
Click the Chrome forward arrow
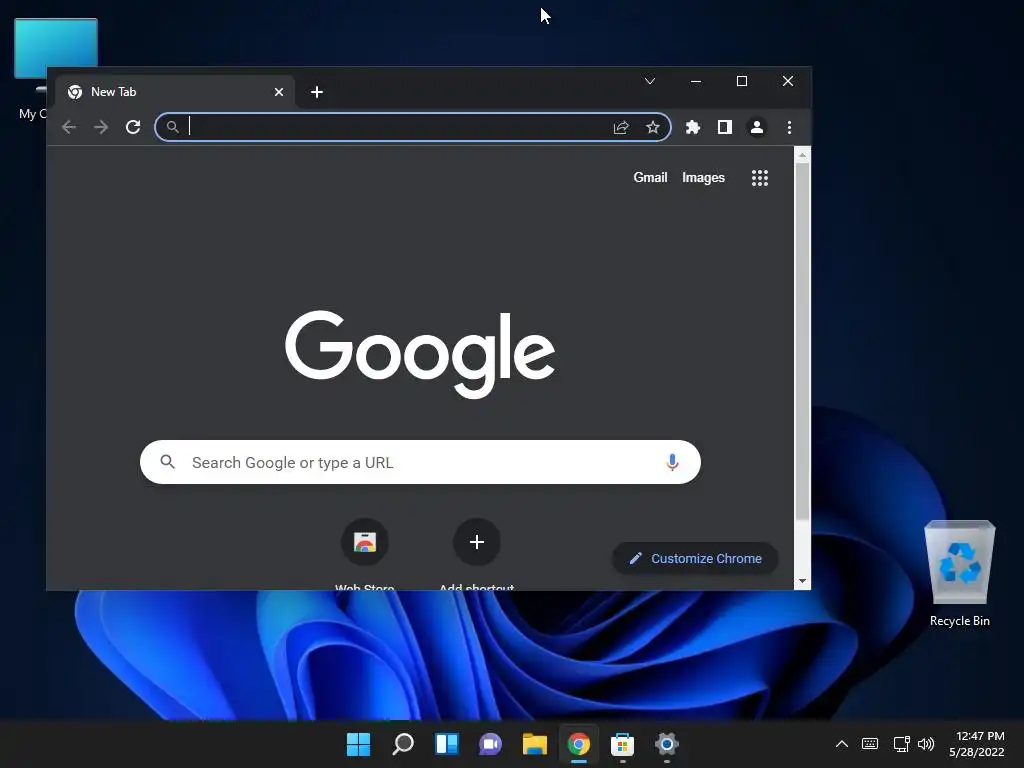101,127
